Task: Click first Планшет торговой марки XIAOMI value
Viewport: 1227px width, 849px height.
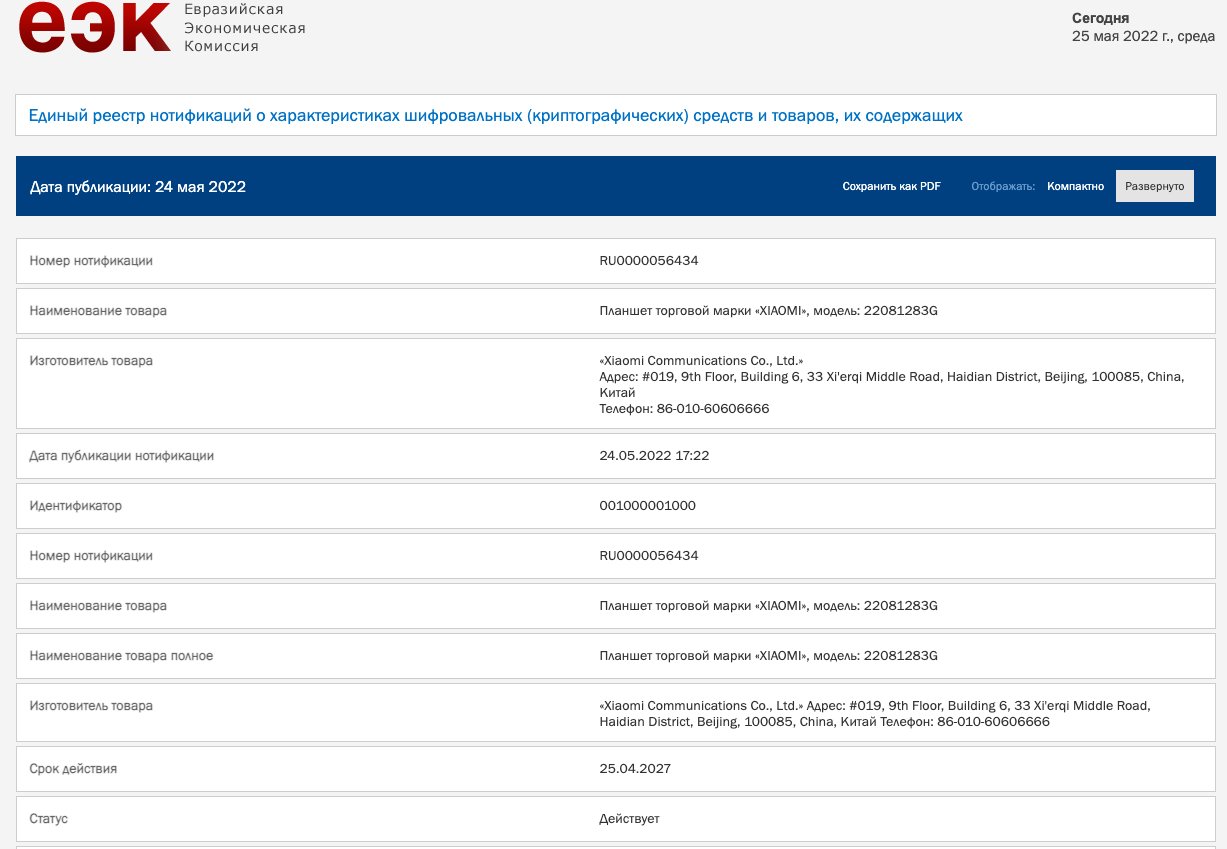Action: pyautogui.click(x=768, y=311)
